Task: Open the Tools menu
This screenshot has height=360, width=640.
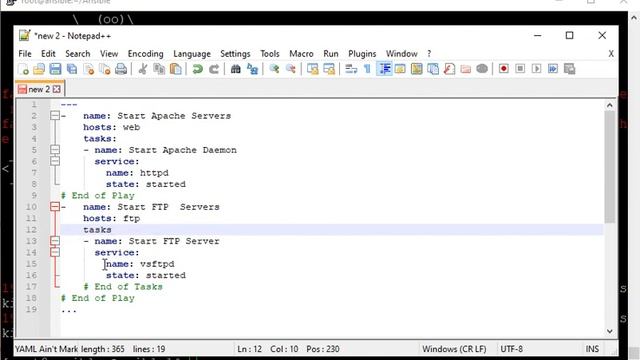Action: pyautogui.click(x=270, y=54)
